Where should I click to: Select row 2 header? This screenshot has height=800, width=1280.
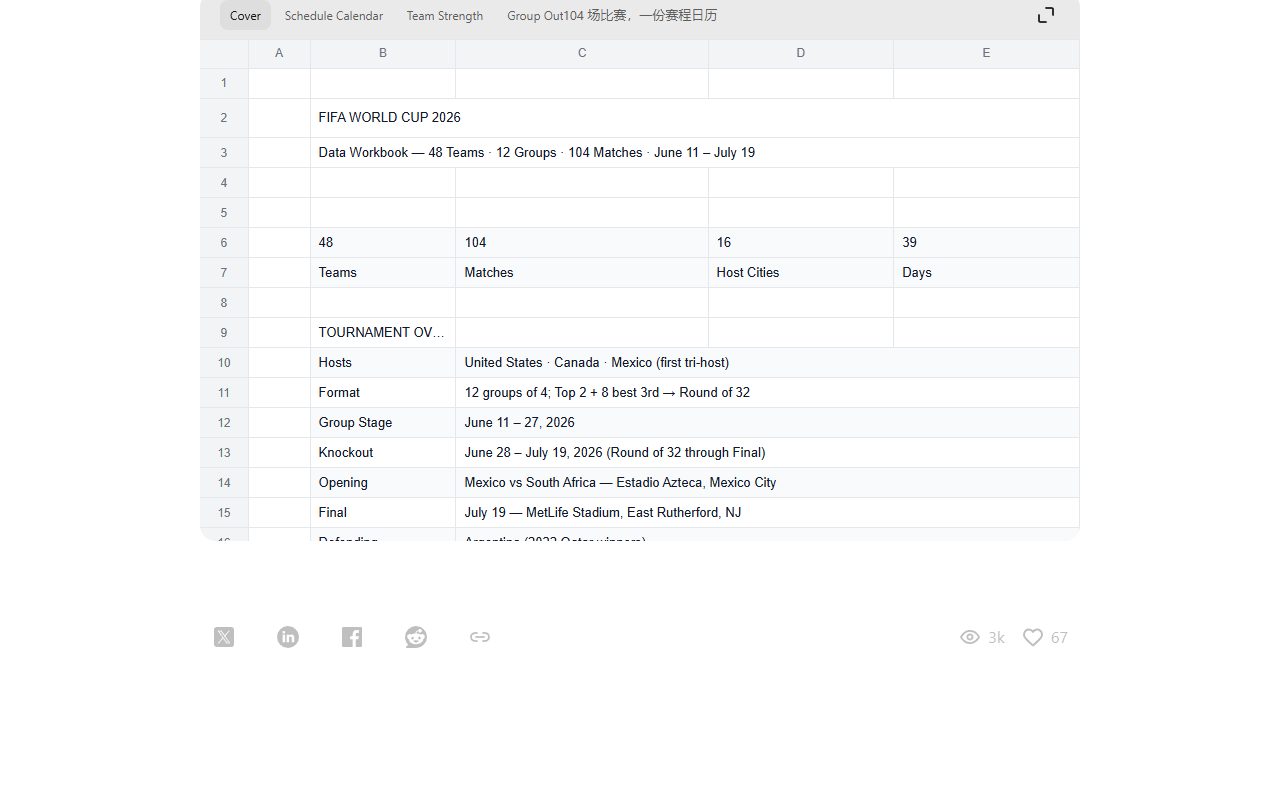pyautogui.click(x=224, y=118)
